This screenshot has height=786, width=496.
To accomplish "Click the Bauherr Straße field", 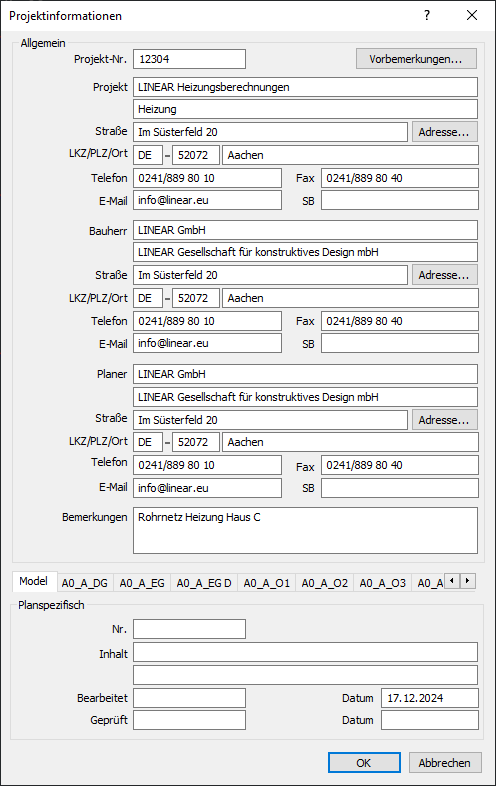I will 270,275.
